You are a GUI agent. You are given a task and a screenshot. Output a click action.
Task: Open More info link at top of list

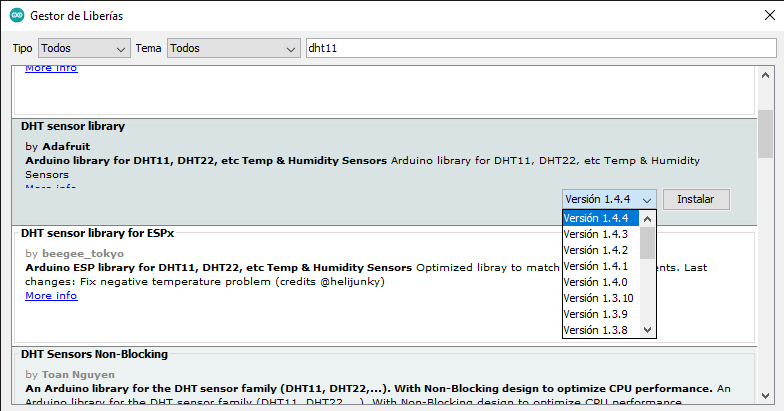(51, 68)
